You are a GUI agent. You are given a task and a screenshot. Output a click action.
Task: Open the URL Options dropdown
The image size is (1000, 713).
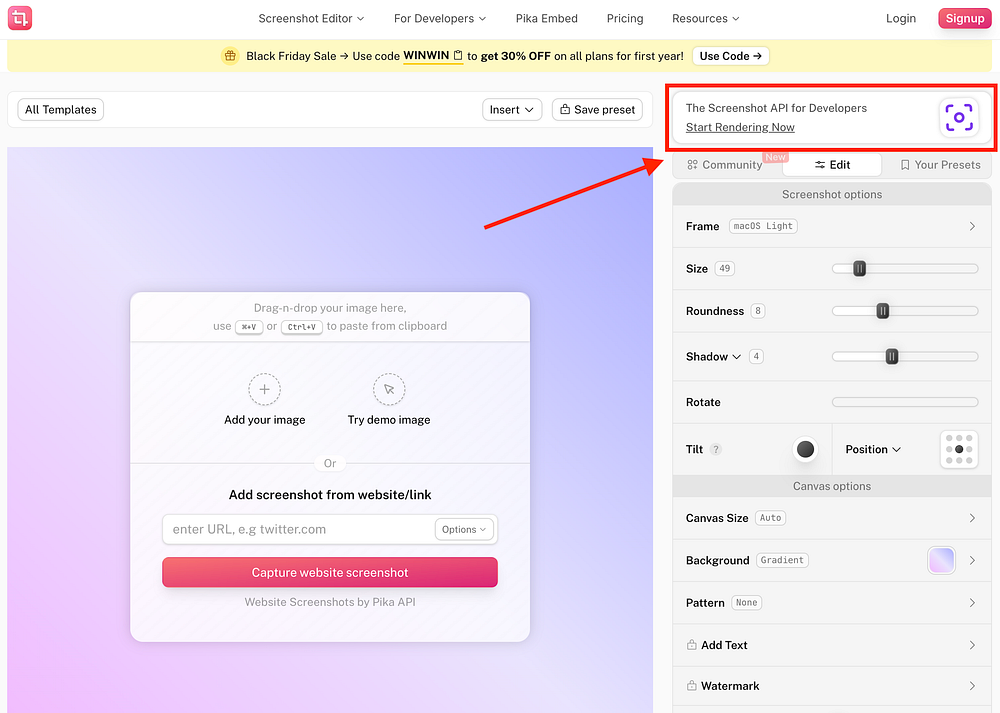[x=464, y=529]
